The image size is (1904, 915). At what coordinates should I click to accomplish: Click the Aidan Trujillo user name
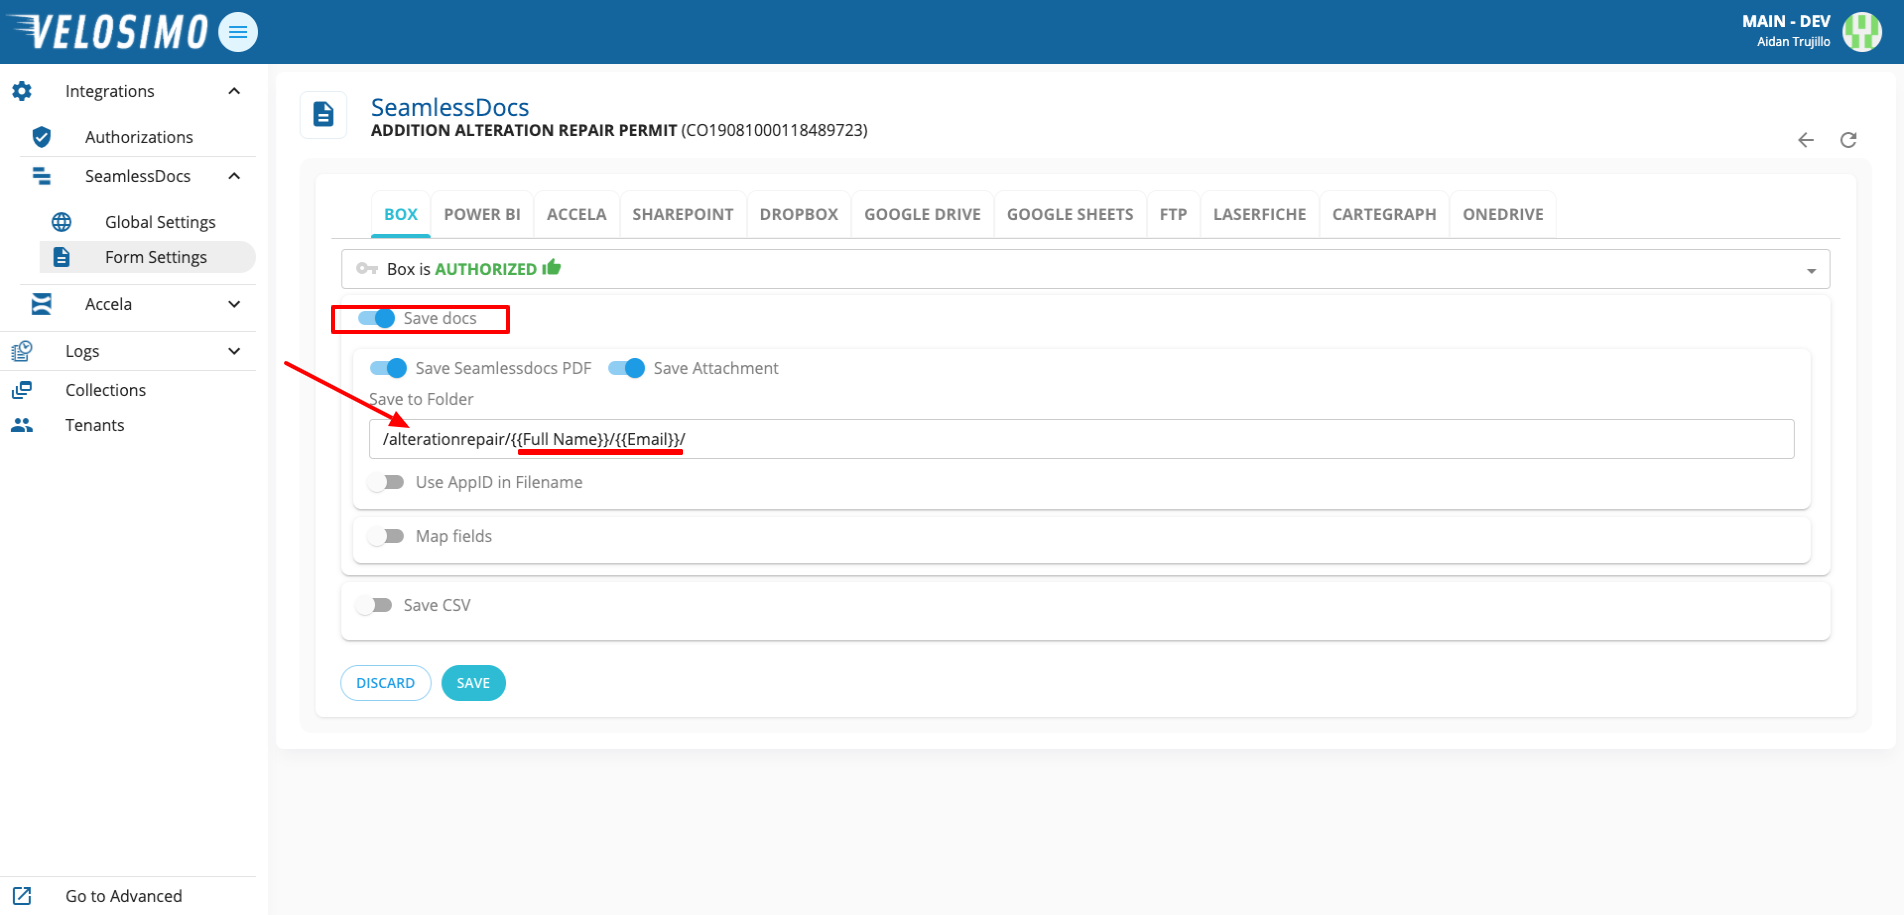click(x=1793, y=42)
